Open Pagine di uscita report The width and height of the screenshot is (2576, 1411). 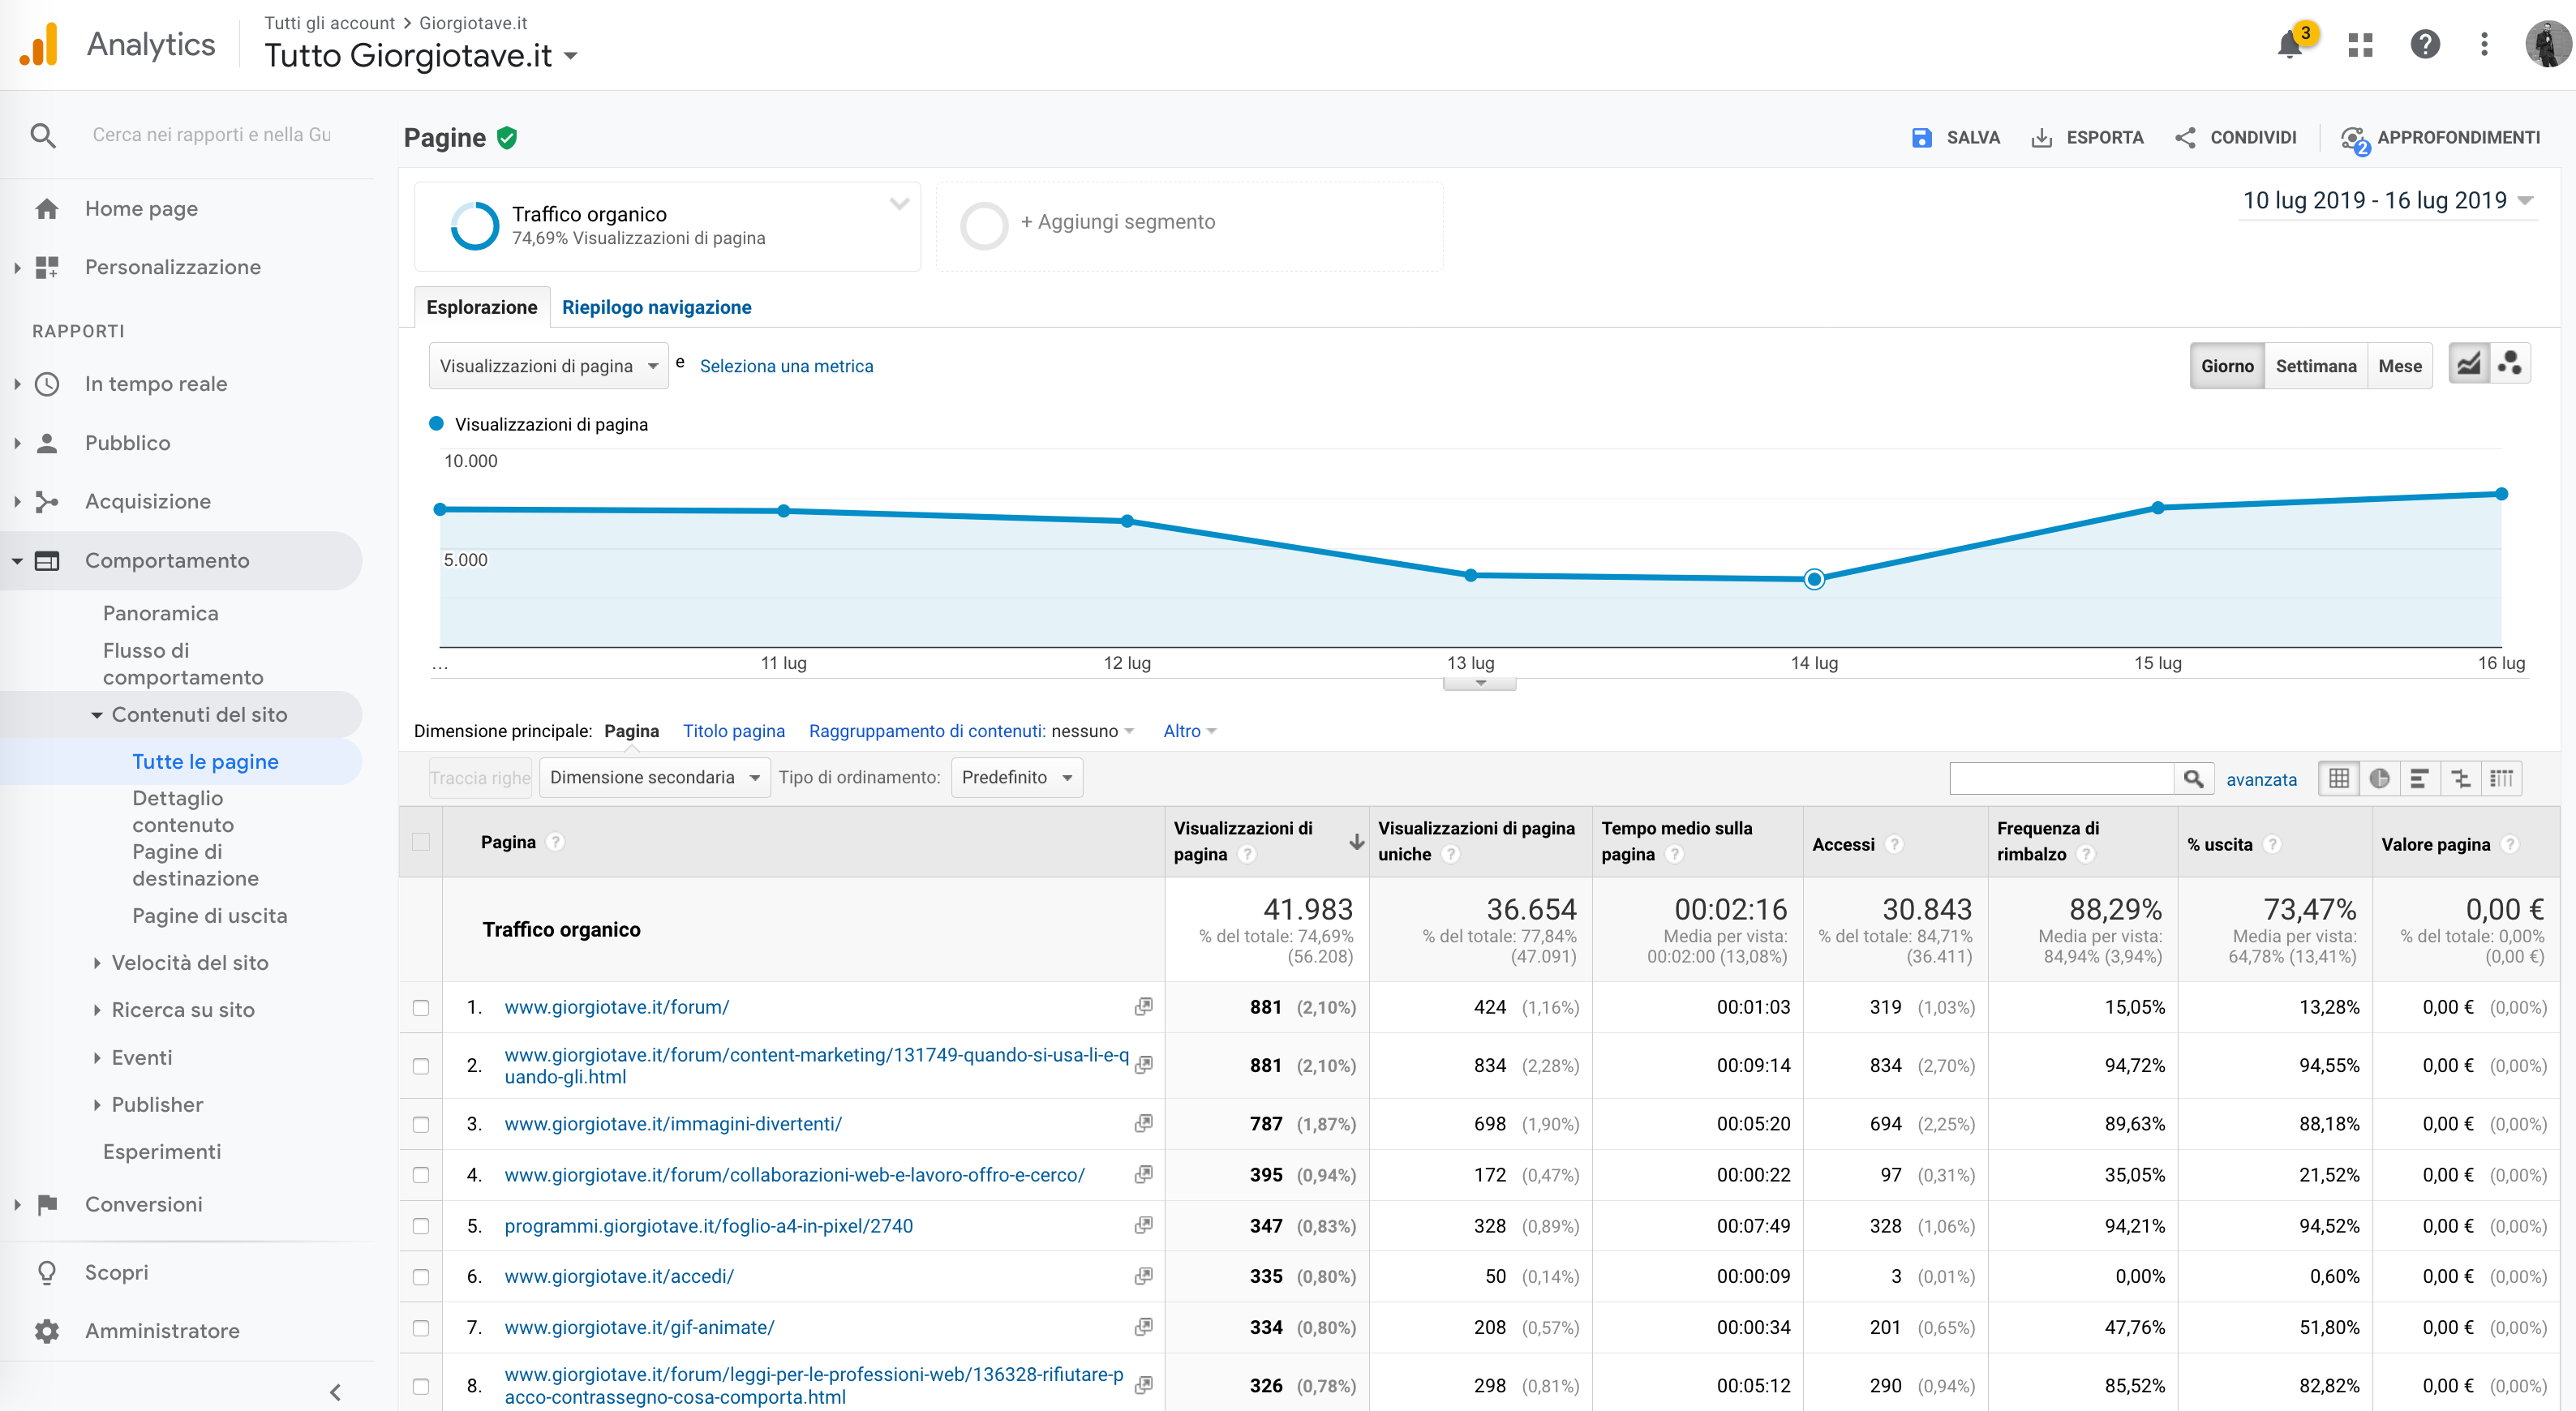tap(209, 916)
